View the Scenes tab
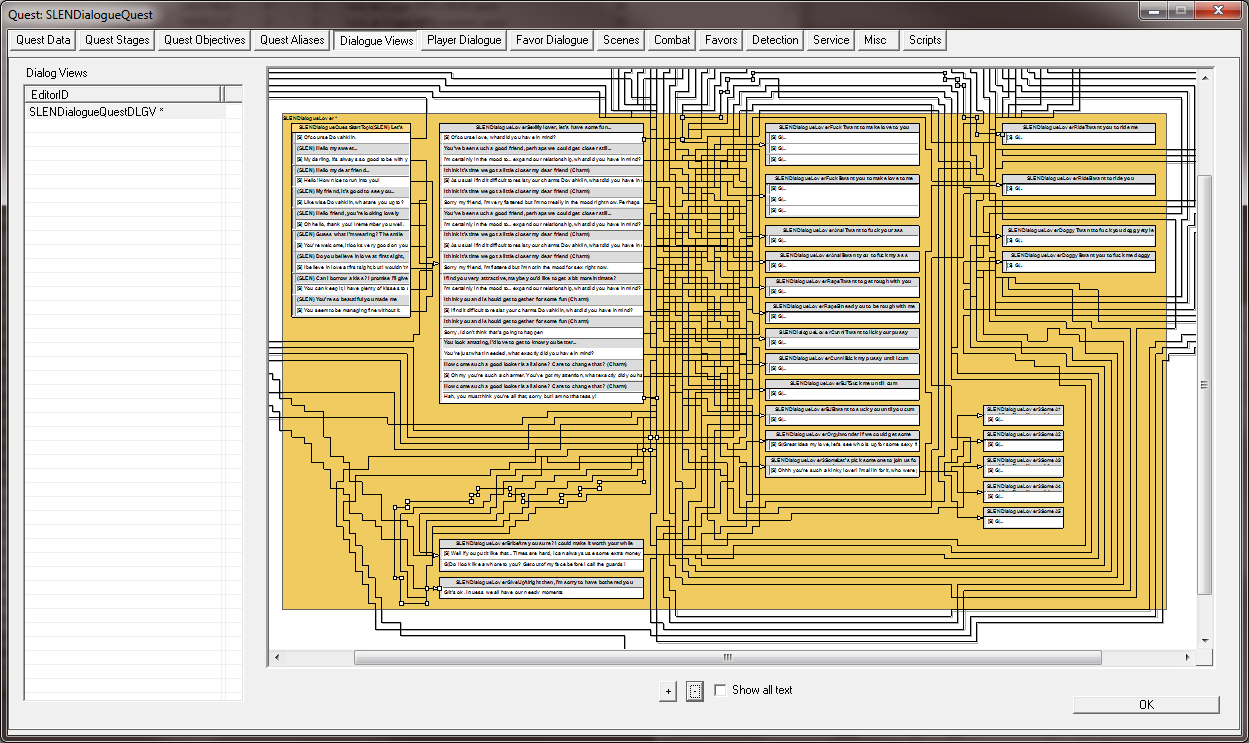Viewport: 1249px width, 743px height. pos(621,40)
